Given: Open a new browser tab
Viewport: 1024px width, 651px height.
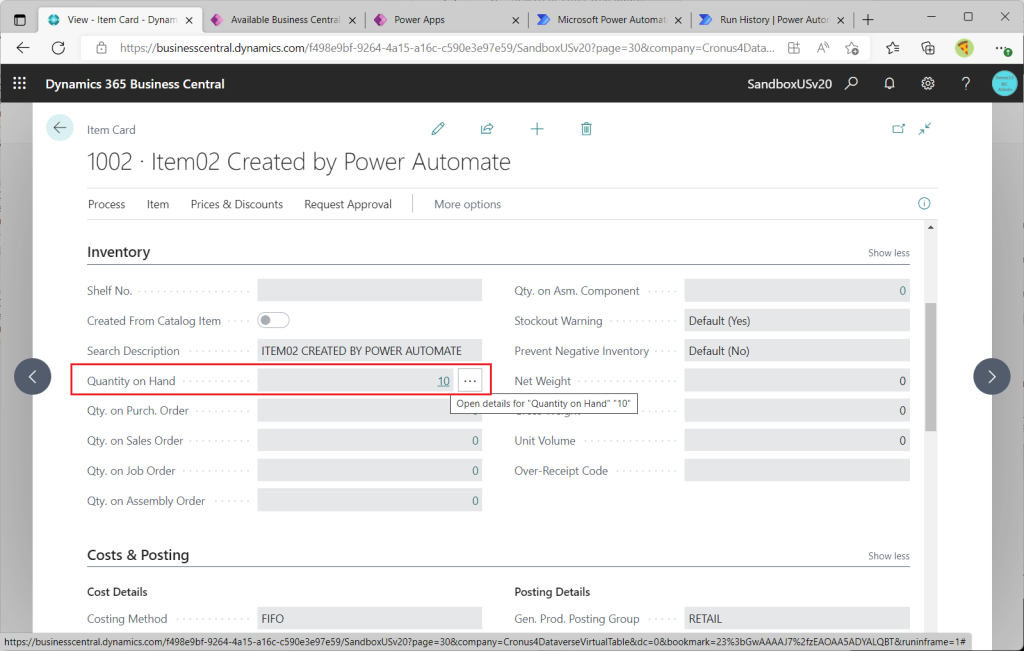Looking at the screenshot, I should [868, 20].
